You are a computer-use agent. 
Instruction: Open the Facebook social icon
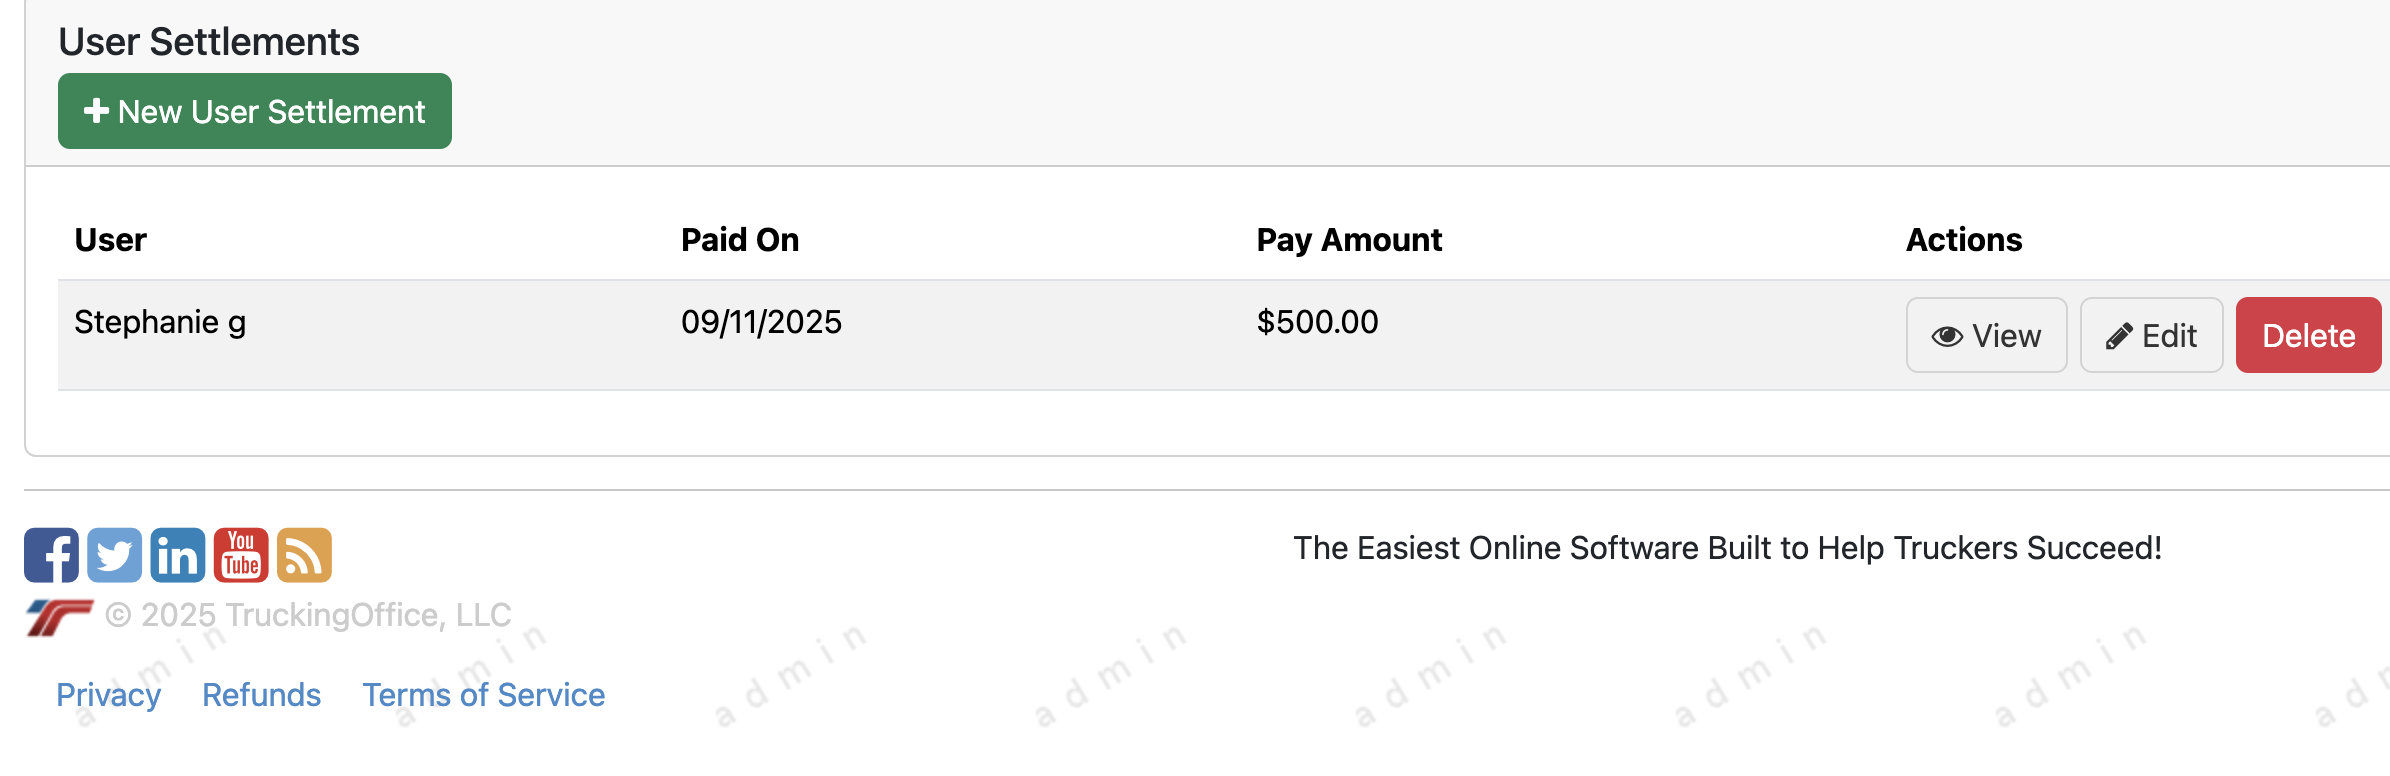coord(51,555)
